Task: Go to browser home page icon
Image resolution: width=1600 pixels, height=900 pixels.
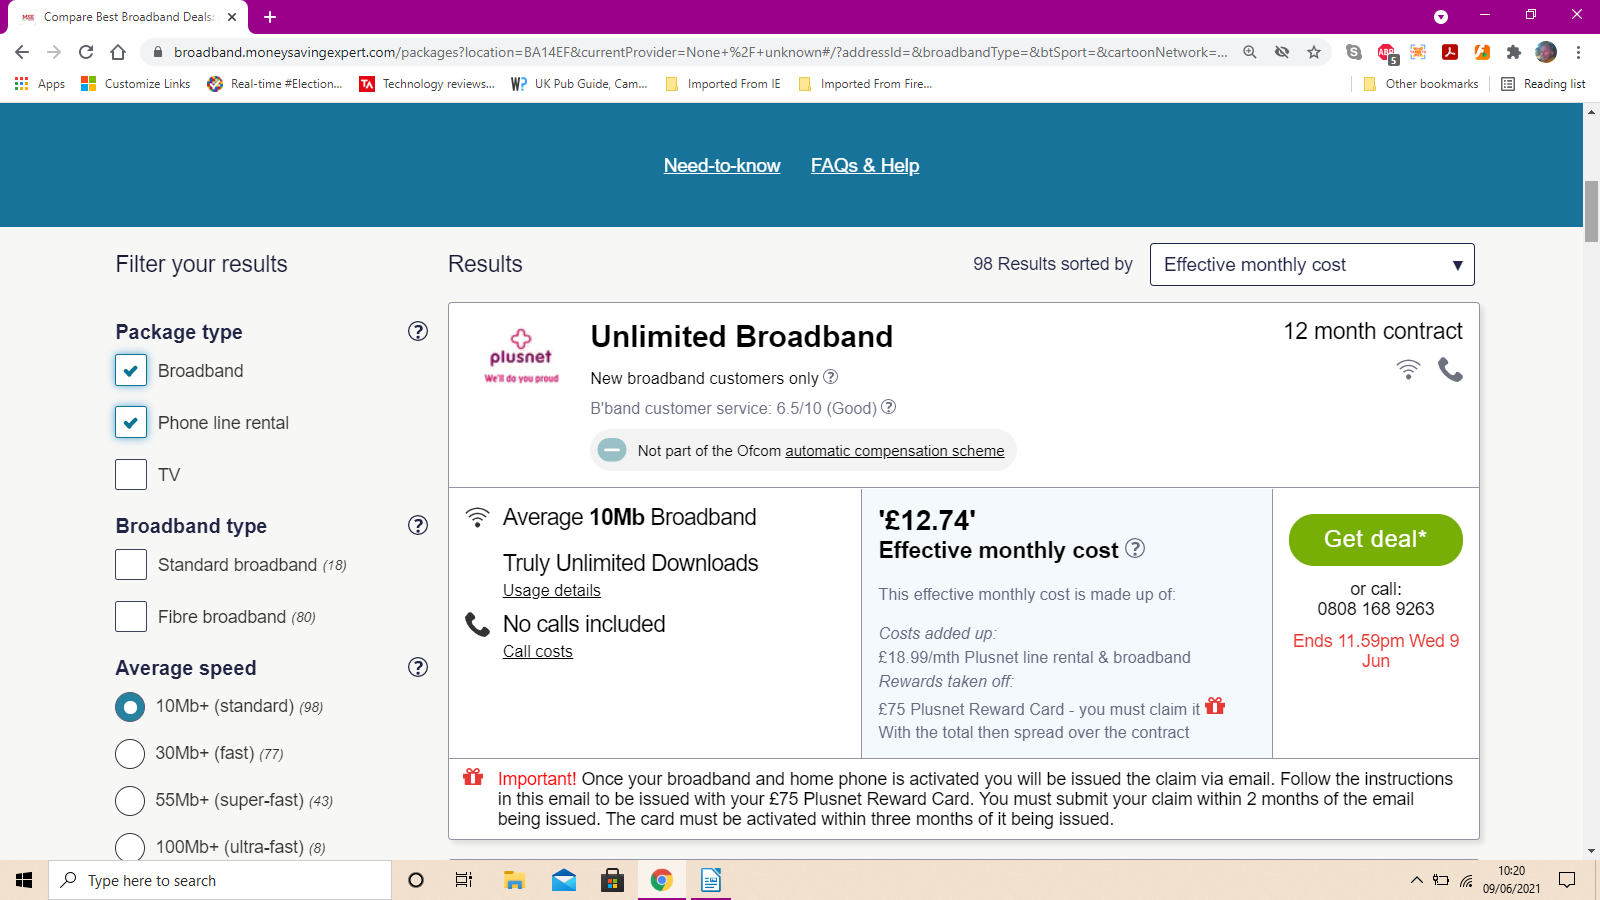Action: tap(118, 52)
